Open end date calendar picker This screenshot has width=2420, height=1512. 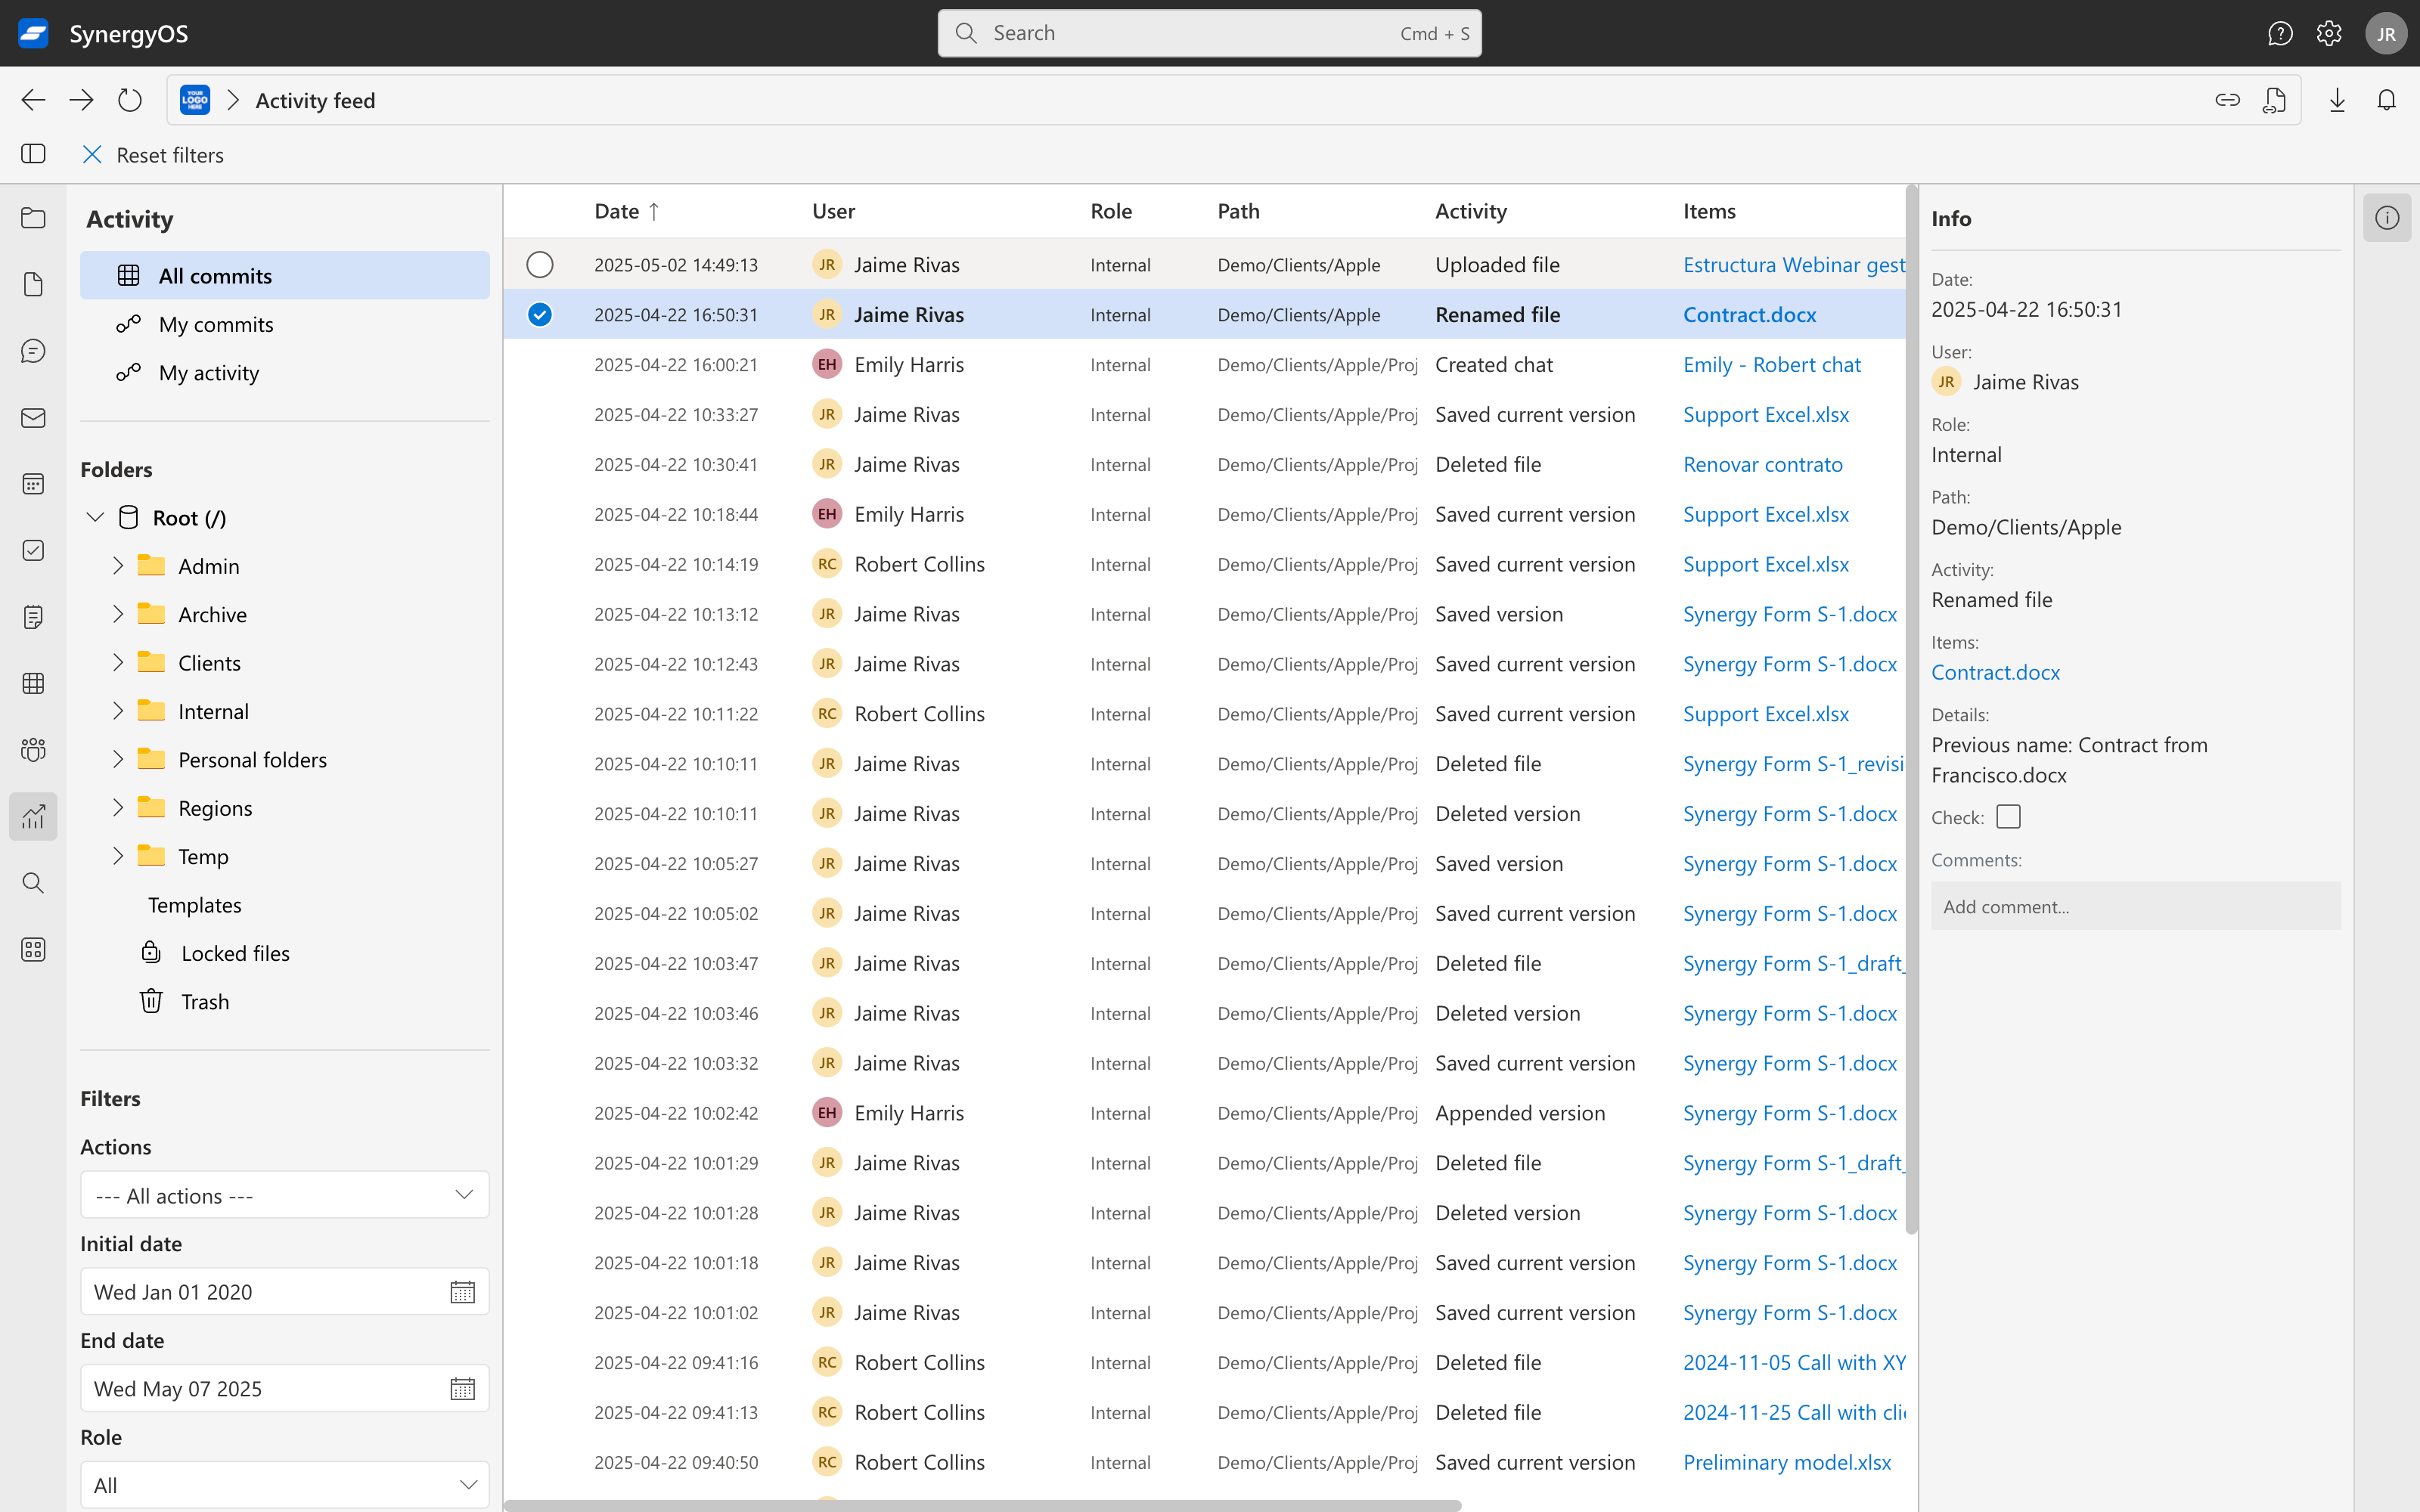(462, 1389)
